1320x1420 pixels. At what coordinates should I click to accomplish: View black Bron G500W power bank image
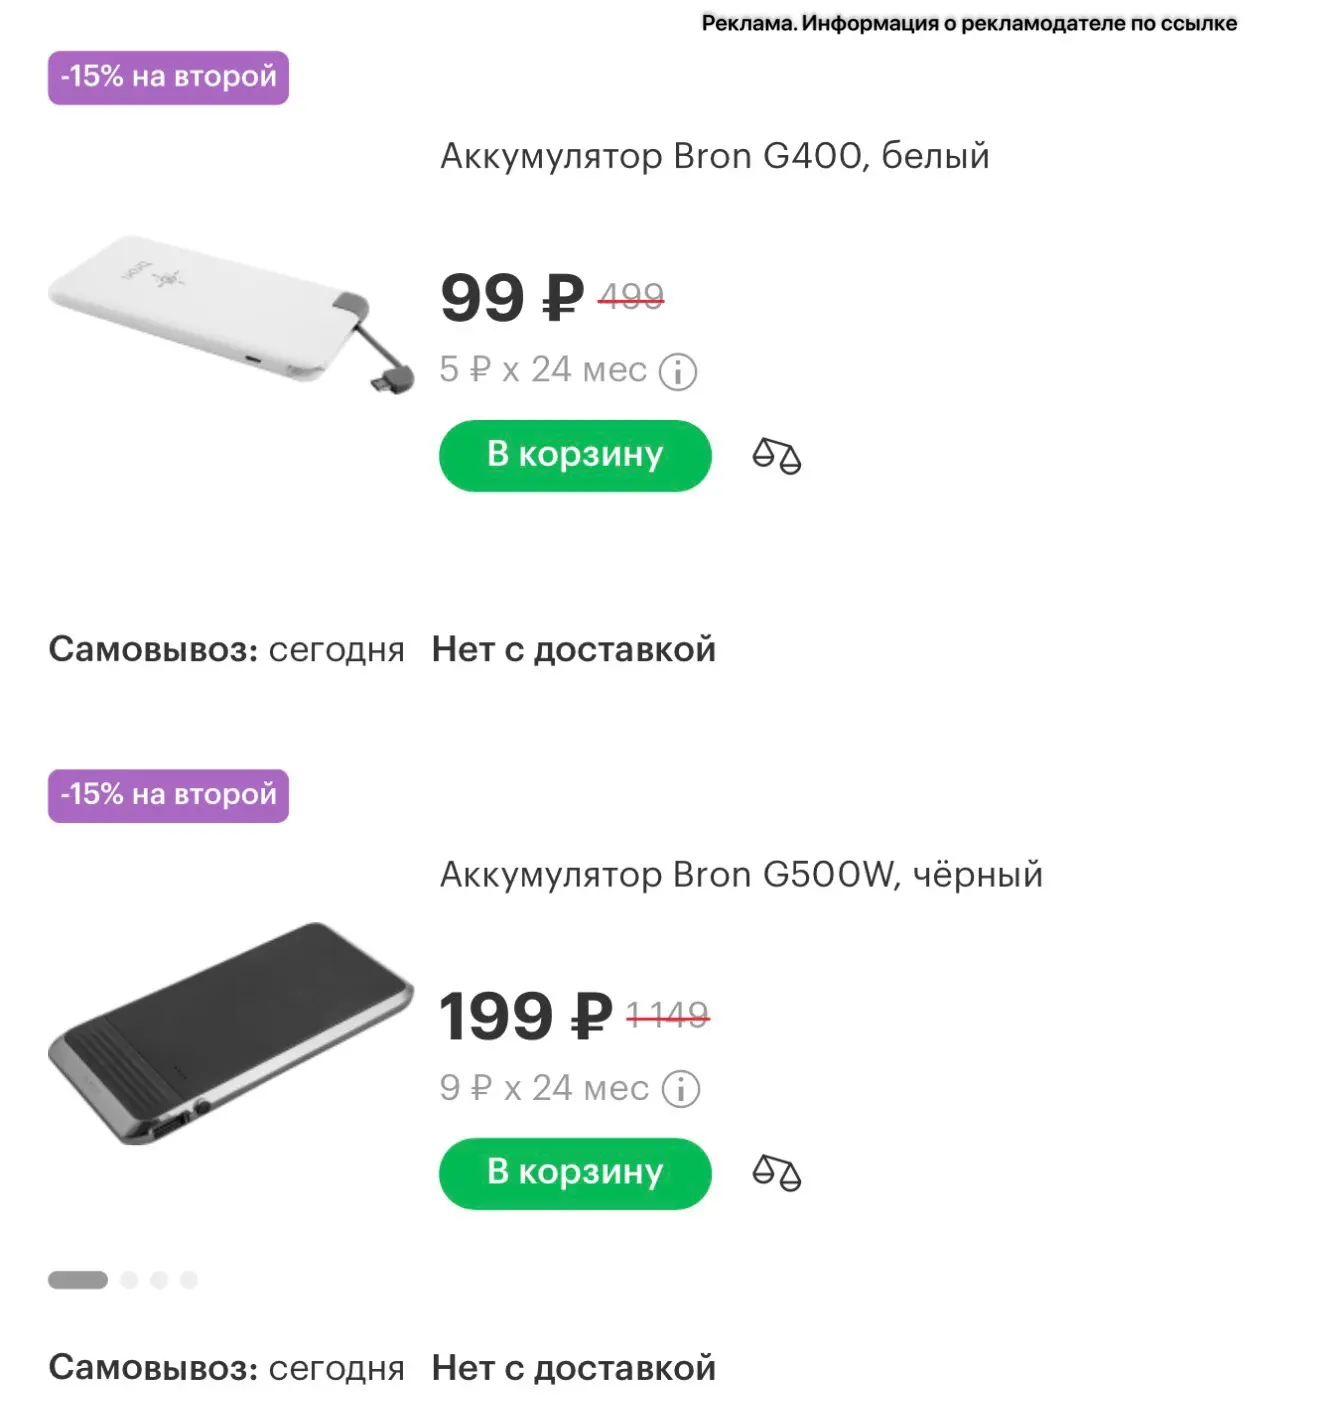coord(231,1033)
